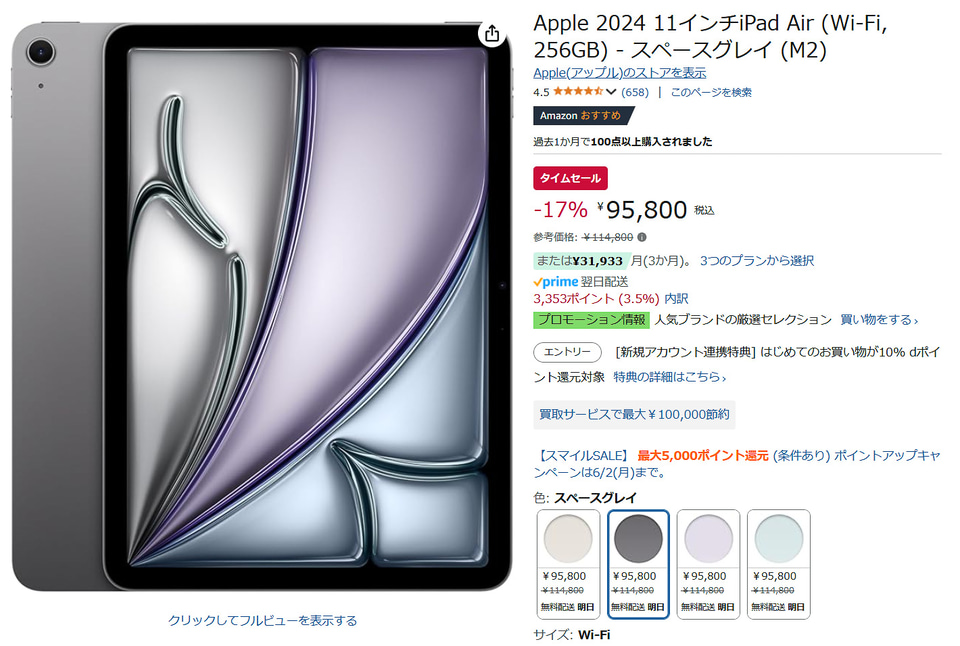Click the star rating icons
Image resolution: width=960 pixels, height=646 pixels.
(578, 92)
